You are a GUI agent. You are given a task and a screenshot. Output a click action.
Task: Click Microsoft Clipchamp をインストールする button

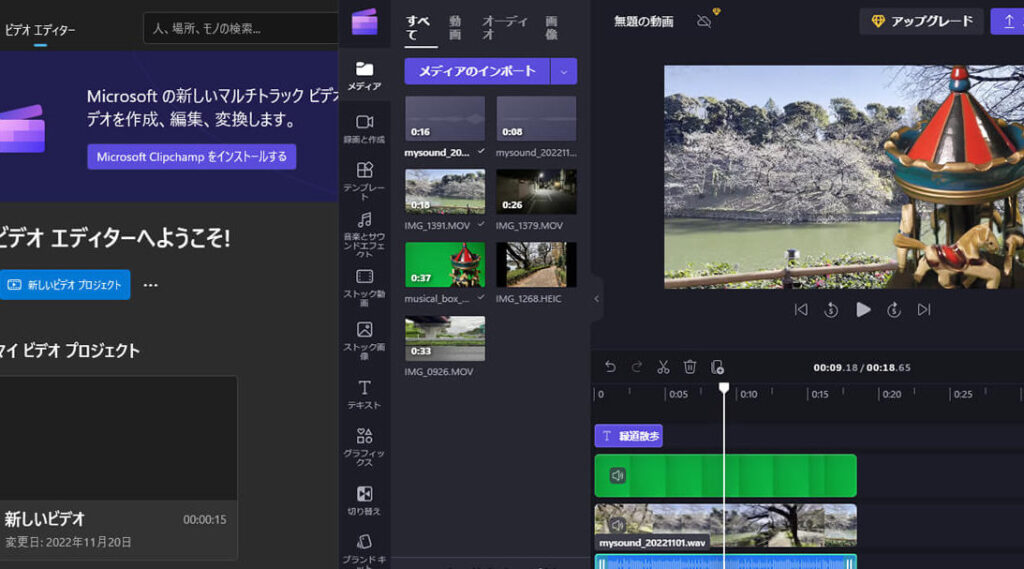pos(191,156)
